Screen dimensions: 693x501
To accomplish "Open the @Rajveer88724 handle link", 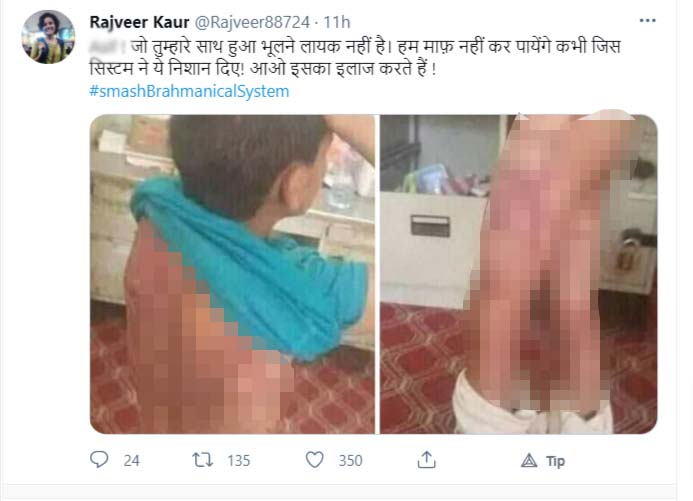I will coord(252,22).
